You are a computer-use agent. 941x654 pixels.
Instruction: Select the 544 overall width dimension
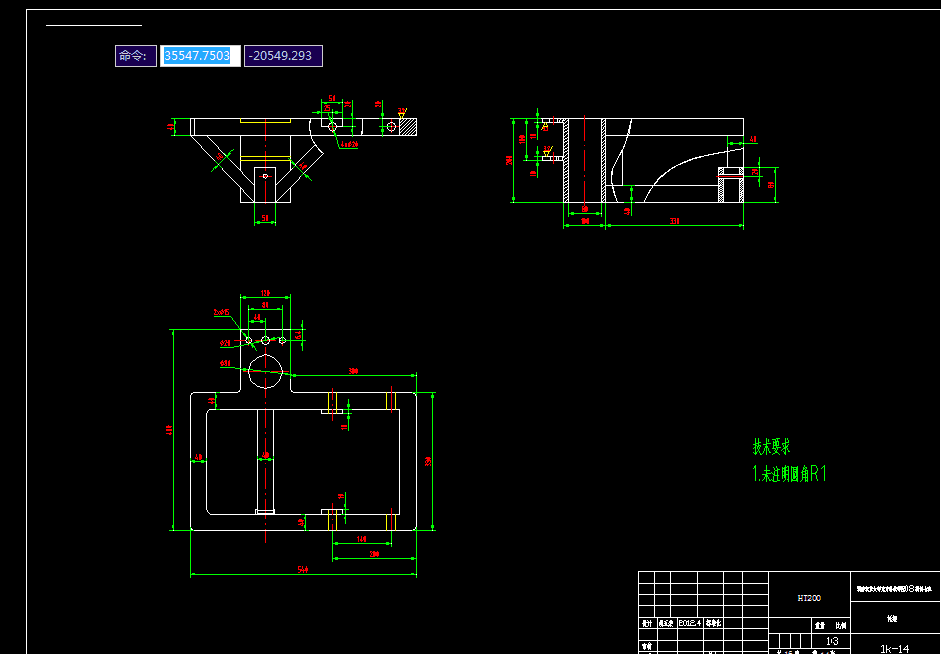click(x=302, y=569)
